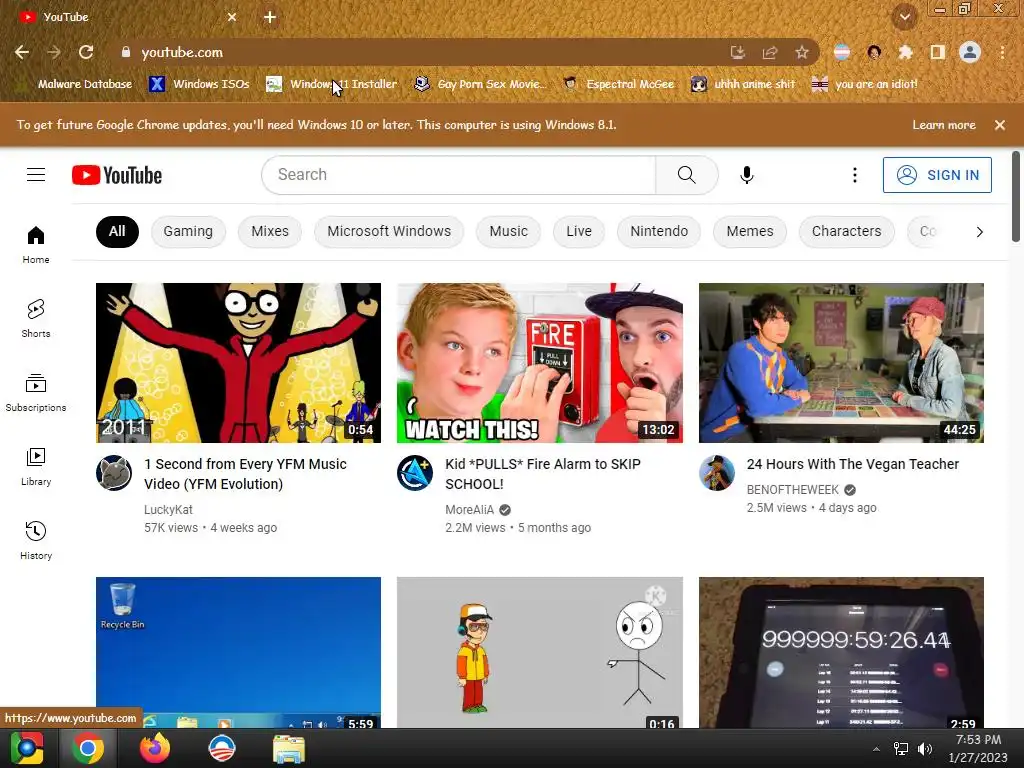Open 'you are an idiot!' bookmark
Screen dimensions: 1024x768
coord(864,84)
